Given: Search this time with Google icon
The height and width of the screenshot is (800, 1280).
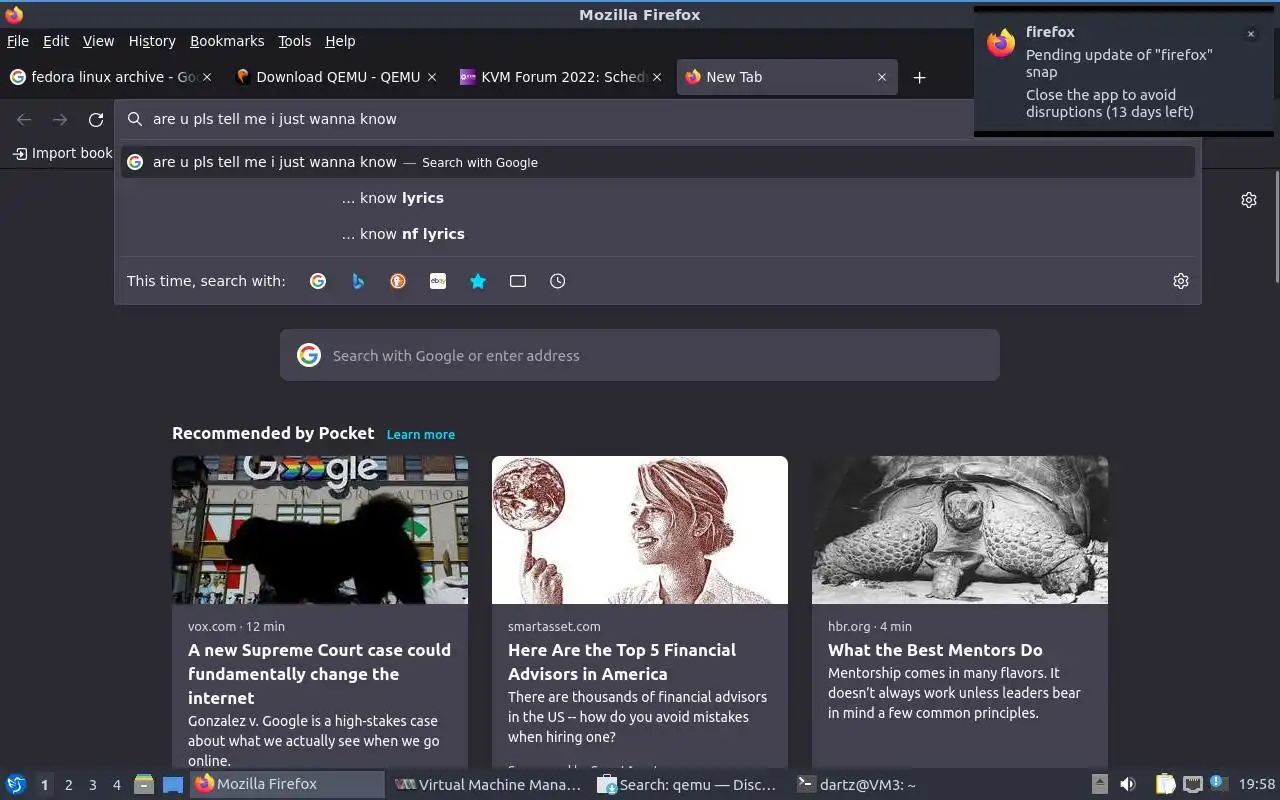Looking at the screenshot, I should pos(318,281).
